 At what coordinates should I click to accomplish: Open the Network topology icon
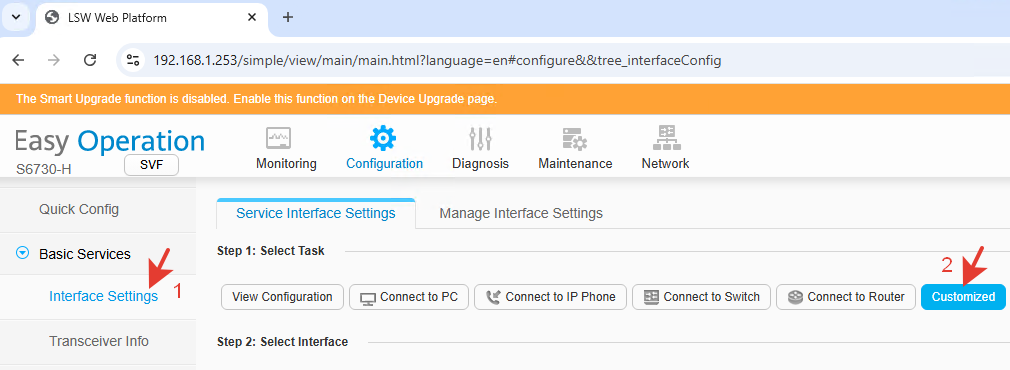click(x=665, y=138)
